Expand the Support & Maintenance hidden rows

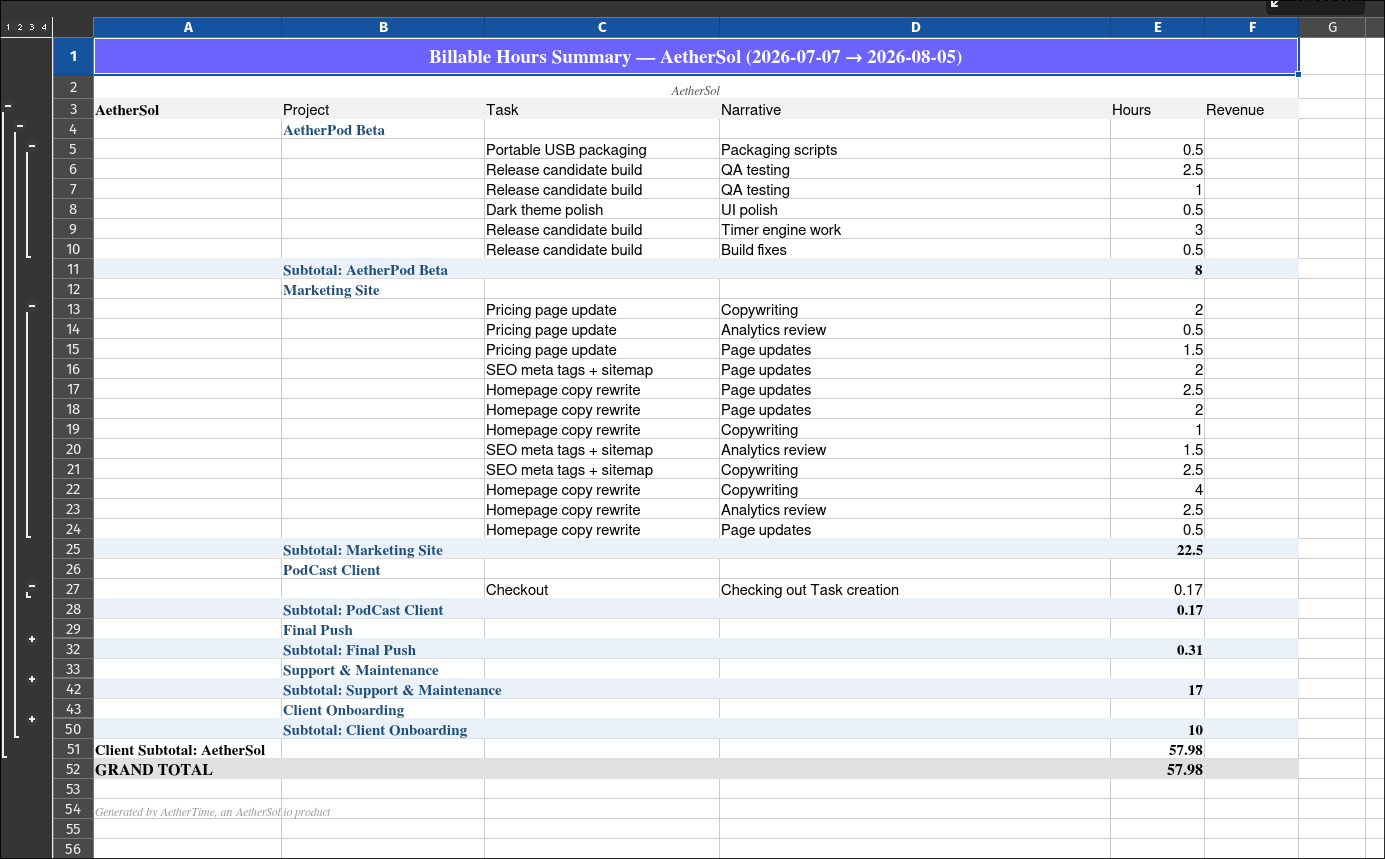click(x=32, y=679)
